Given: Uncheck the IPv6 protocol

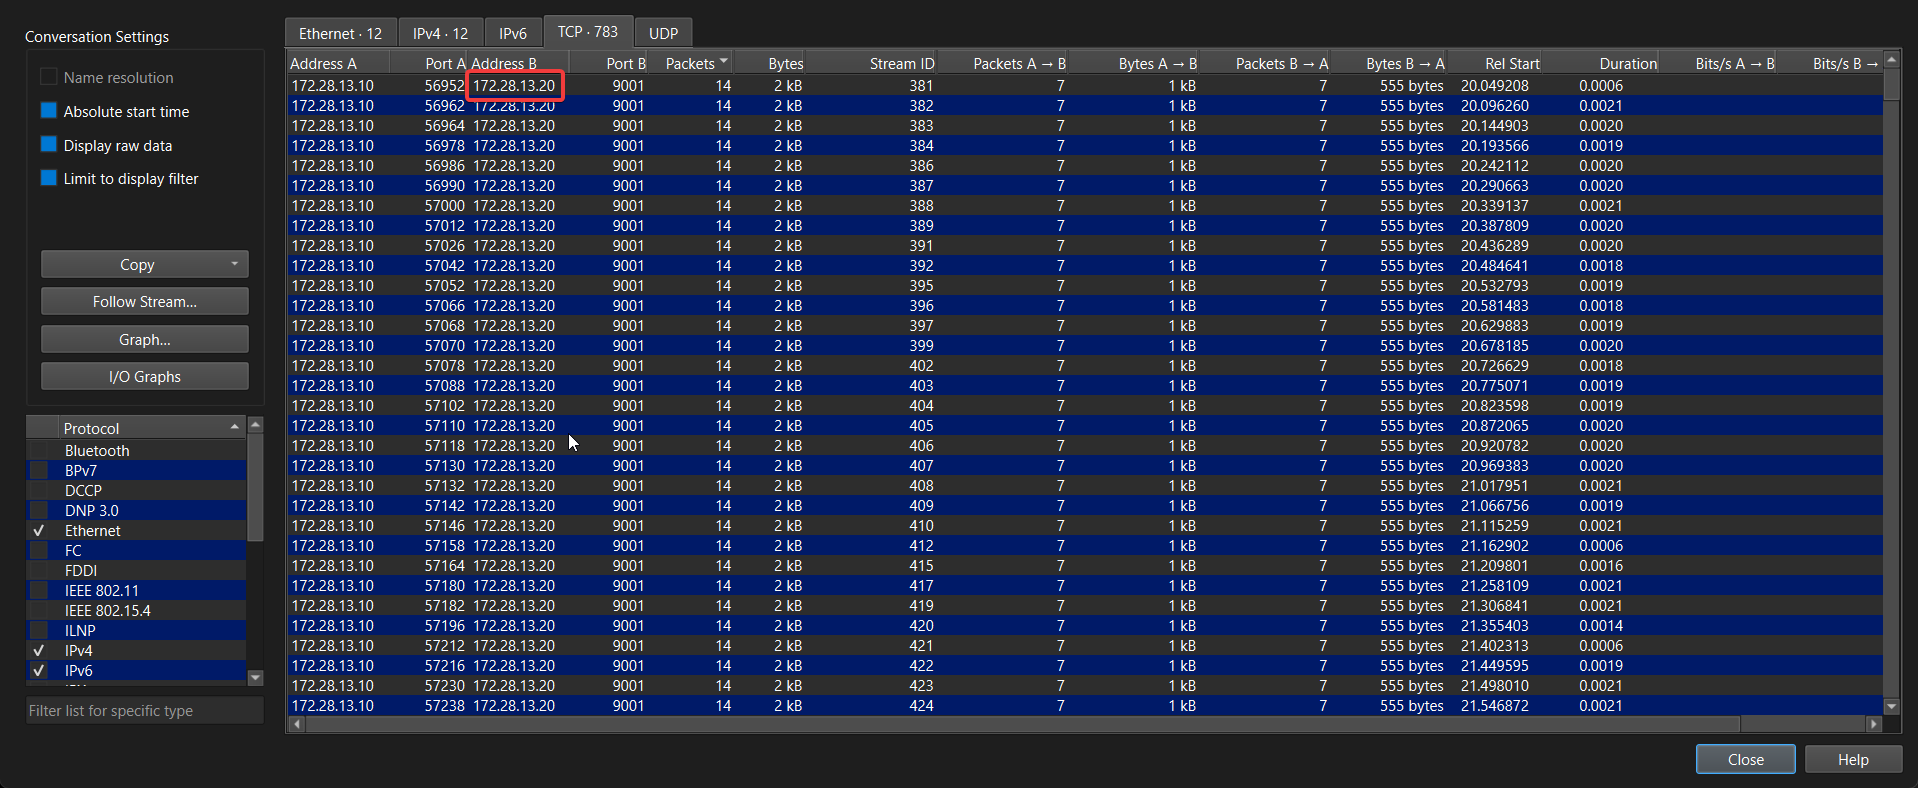Looking at the screenshot, I should (x=39, y=671).
